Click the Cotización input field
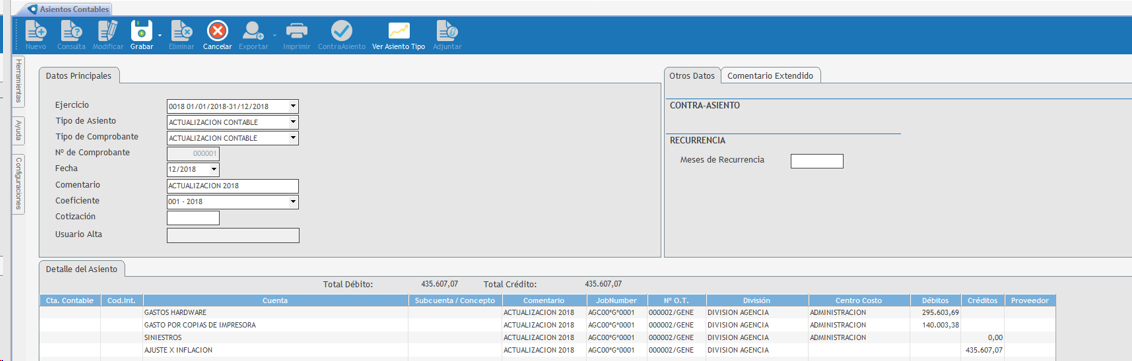The image size is (1132, 361). pos(193,218)
